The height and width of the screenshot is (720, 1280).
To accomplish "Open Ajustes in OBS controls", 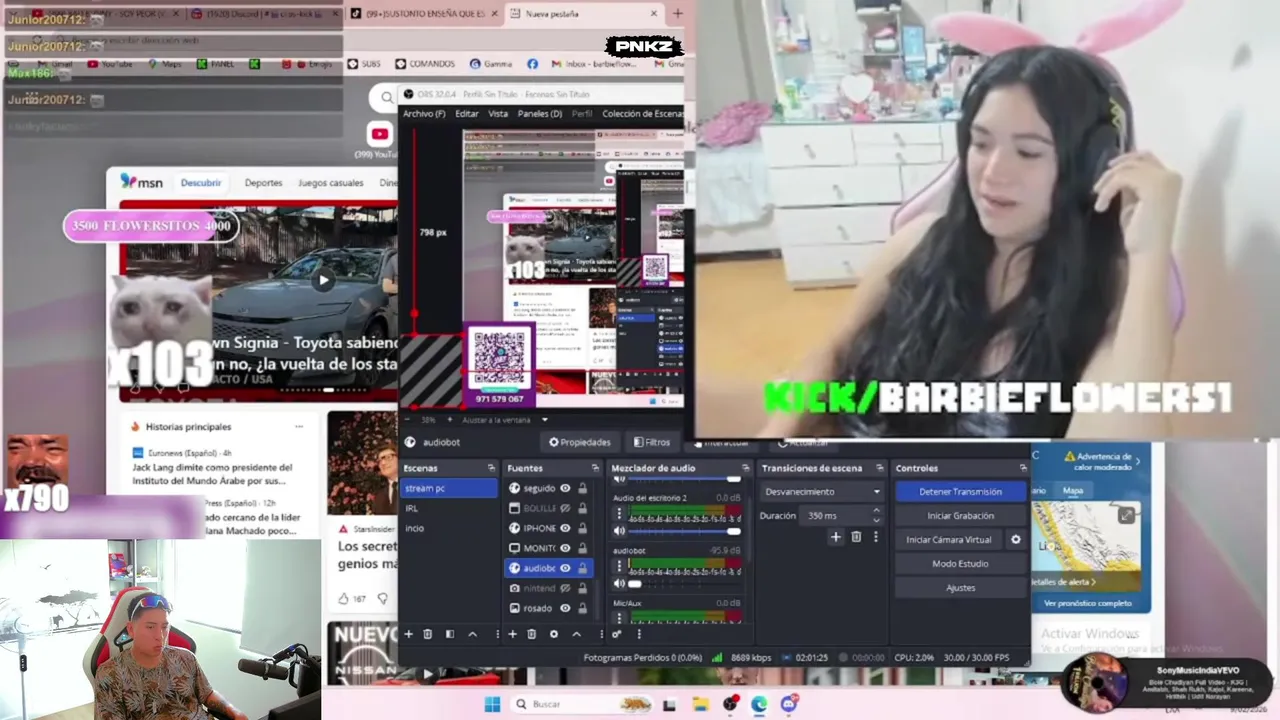I will [x=960, y=588].
